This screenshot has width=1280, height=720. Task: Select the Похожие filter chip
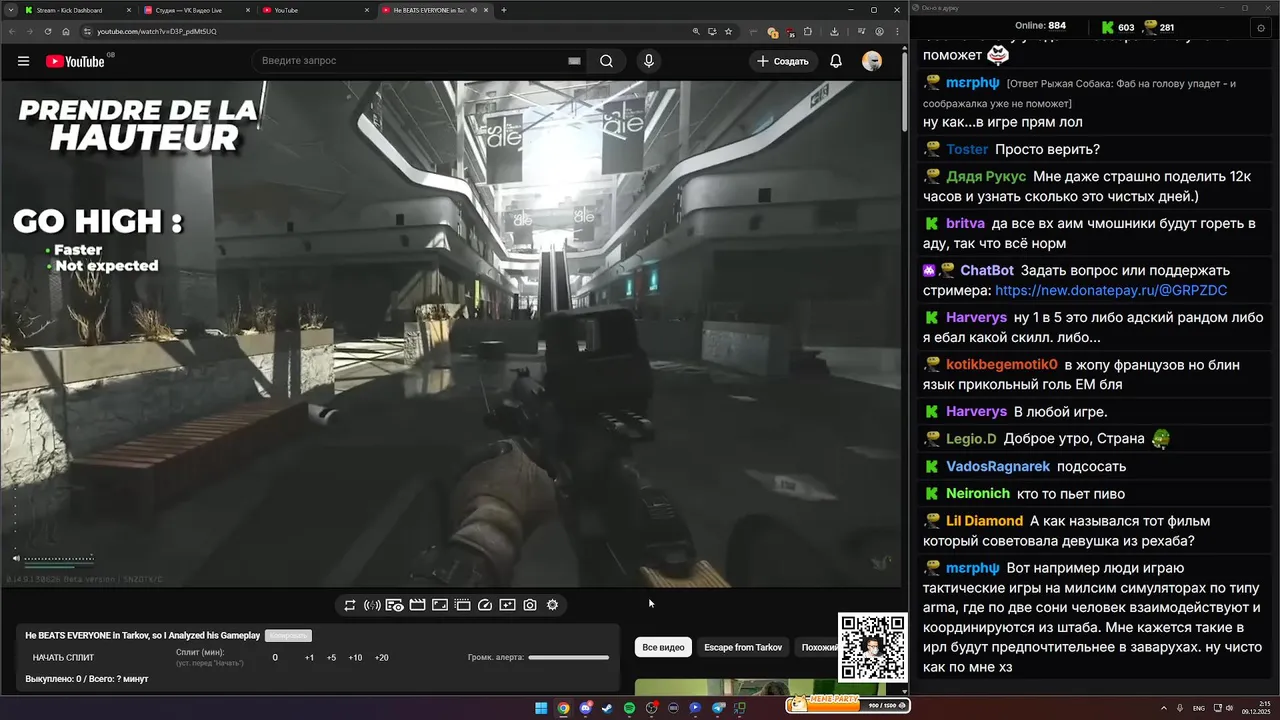click(x=819, y=647)
